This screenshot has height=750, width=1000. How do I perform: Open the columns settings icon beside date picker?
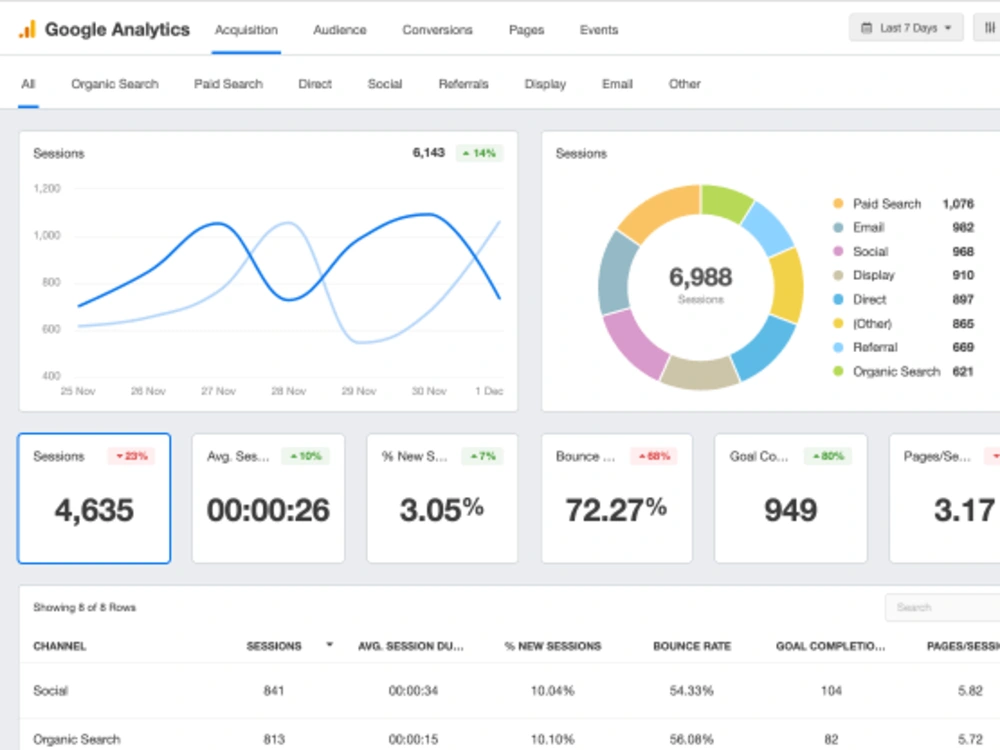point(989,28)
